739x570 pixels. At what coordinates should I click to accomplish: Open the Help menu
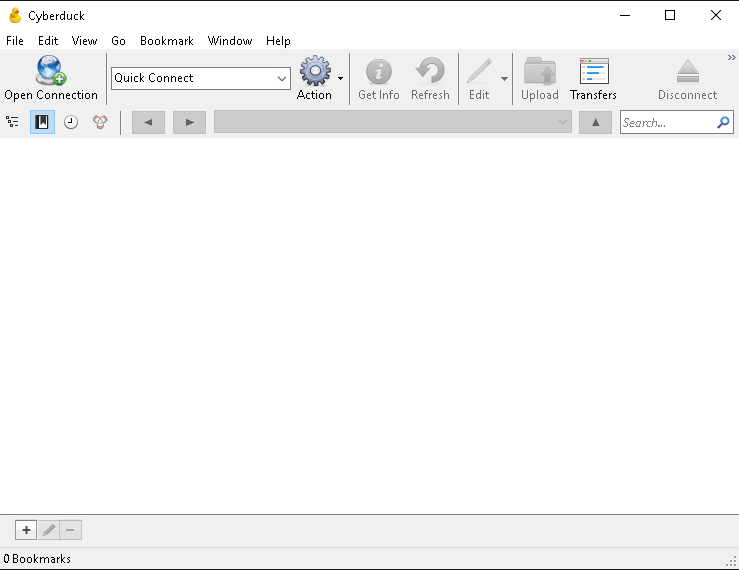278,41
